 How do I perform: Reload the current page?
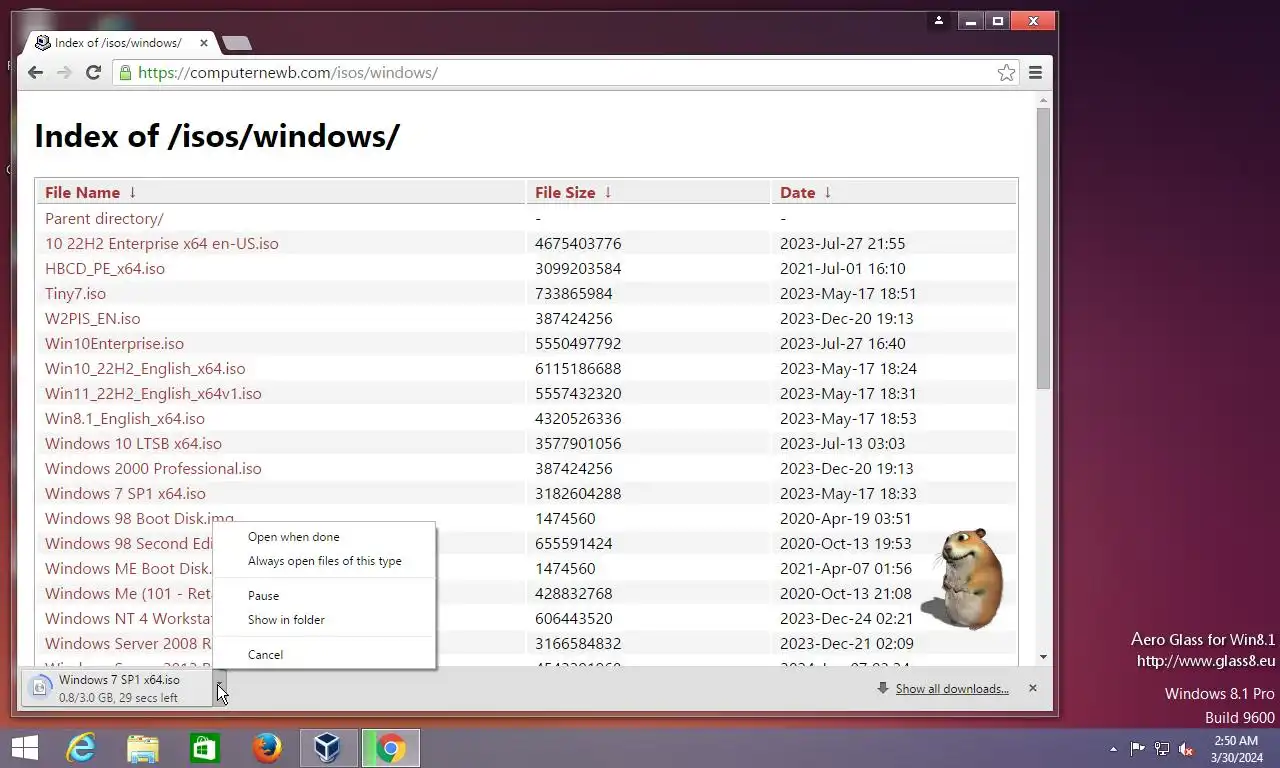[x=93, y=72]
